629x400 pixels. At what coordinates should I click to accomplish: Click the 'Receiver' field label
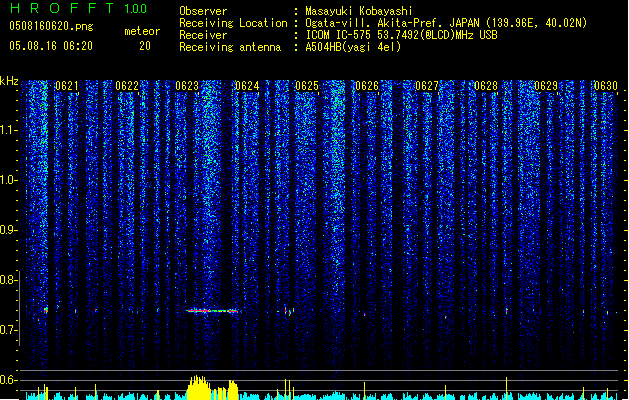203,35
